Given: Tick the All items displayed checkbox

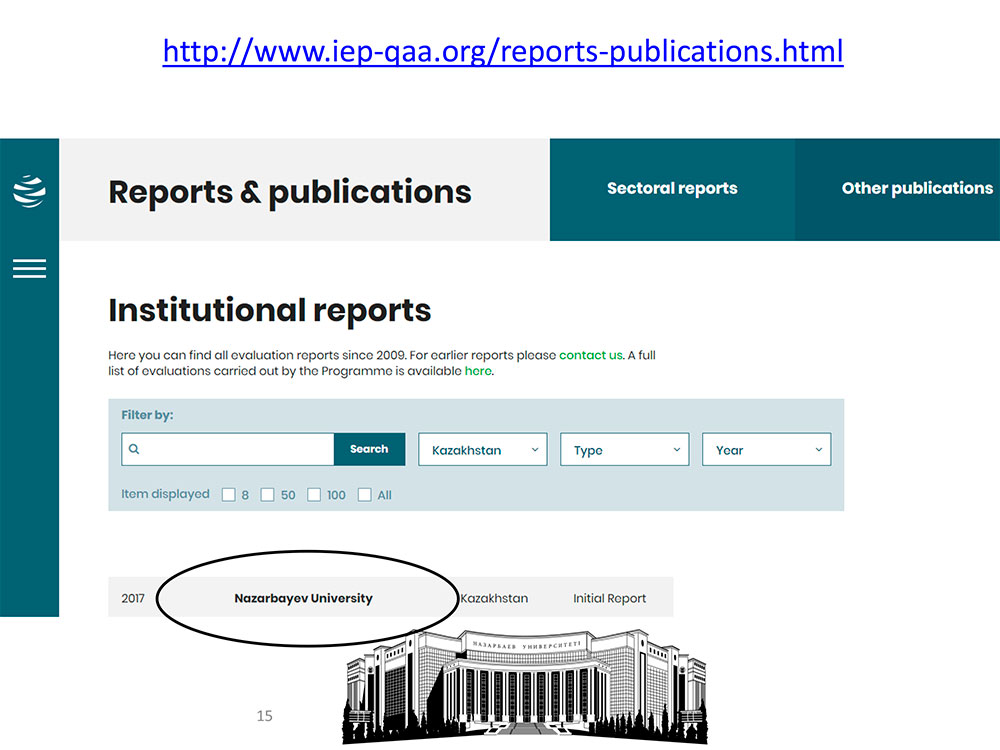Looking at the screenshot, I should [x=364, y=495].
